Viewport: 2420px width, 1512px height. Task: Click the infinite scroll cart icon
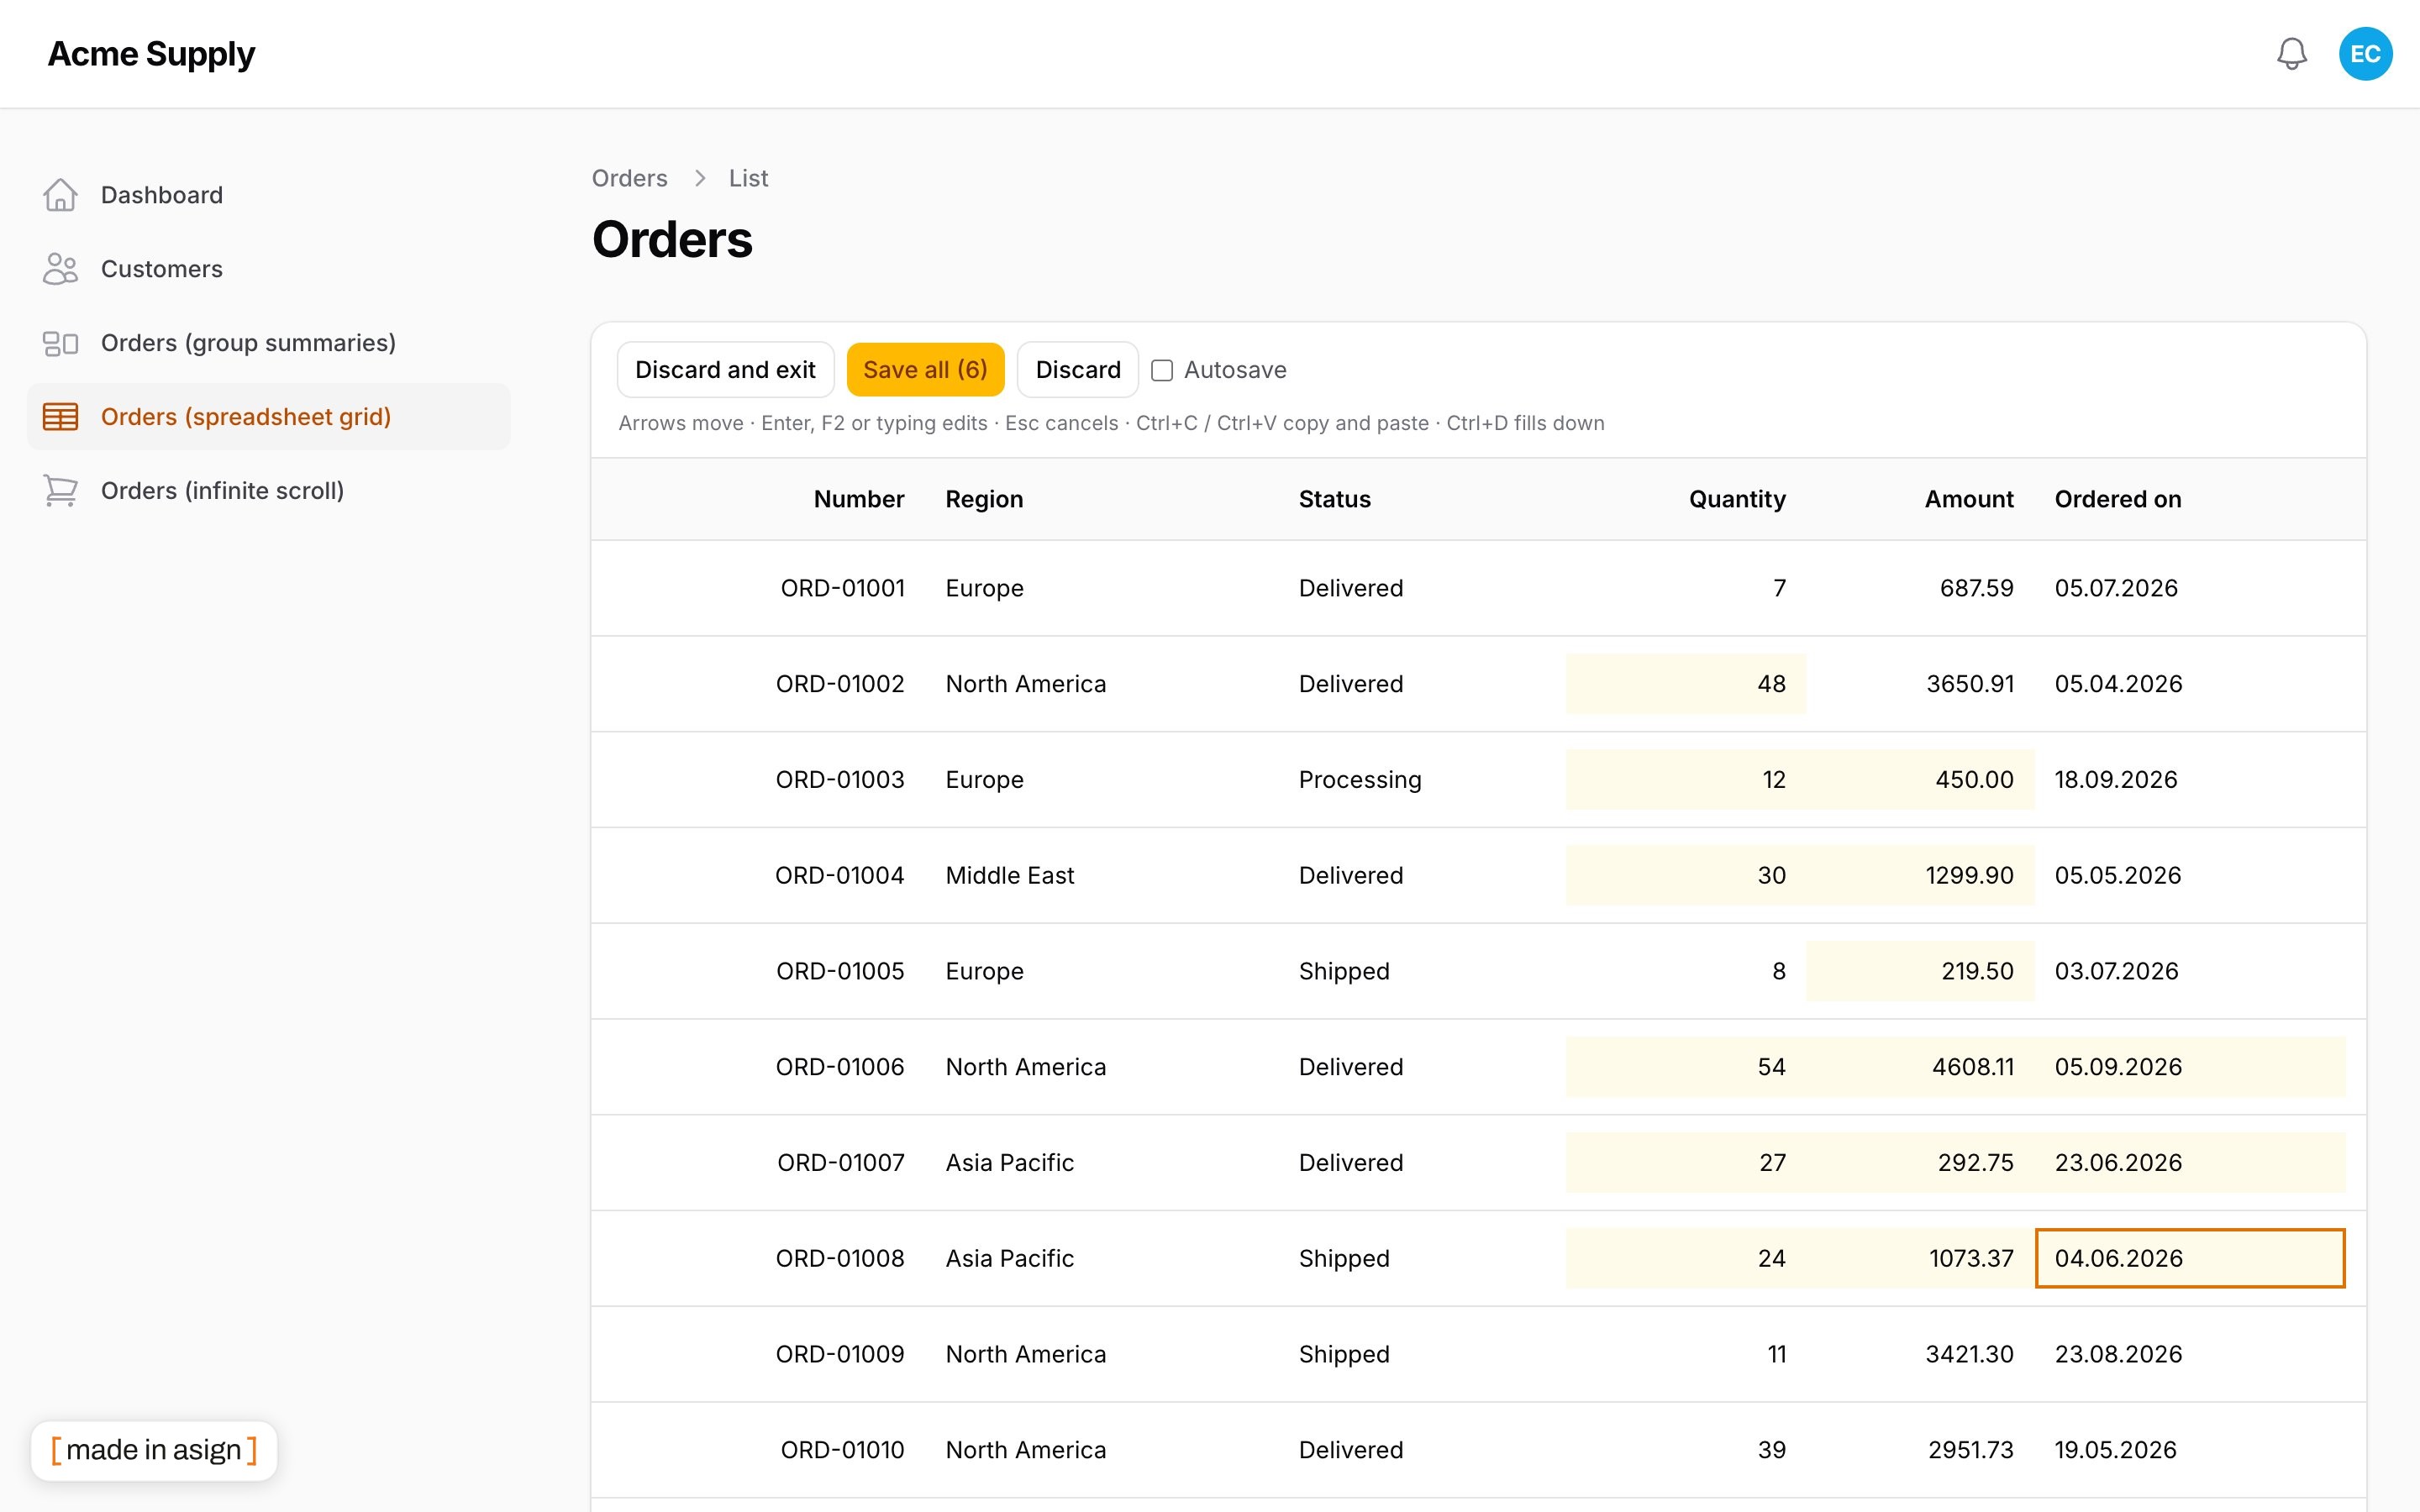60,491
